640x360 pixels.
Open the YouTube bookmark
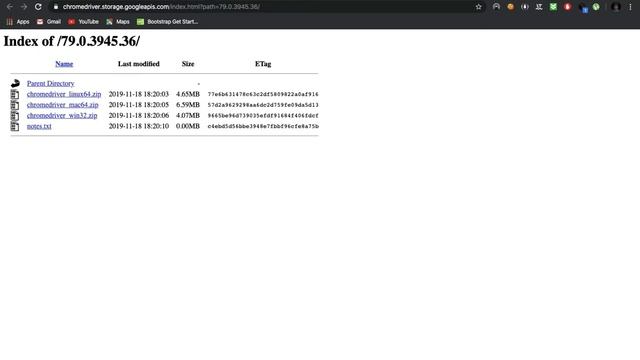click(x=83, y=22)
